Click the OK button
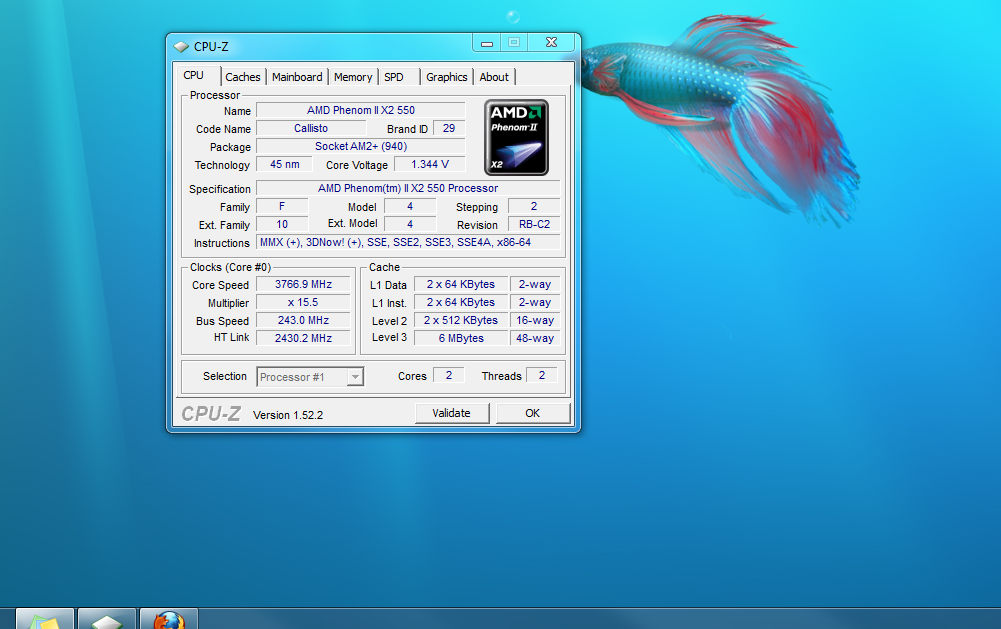 tap(533, 413)
